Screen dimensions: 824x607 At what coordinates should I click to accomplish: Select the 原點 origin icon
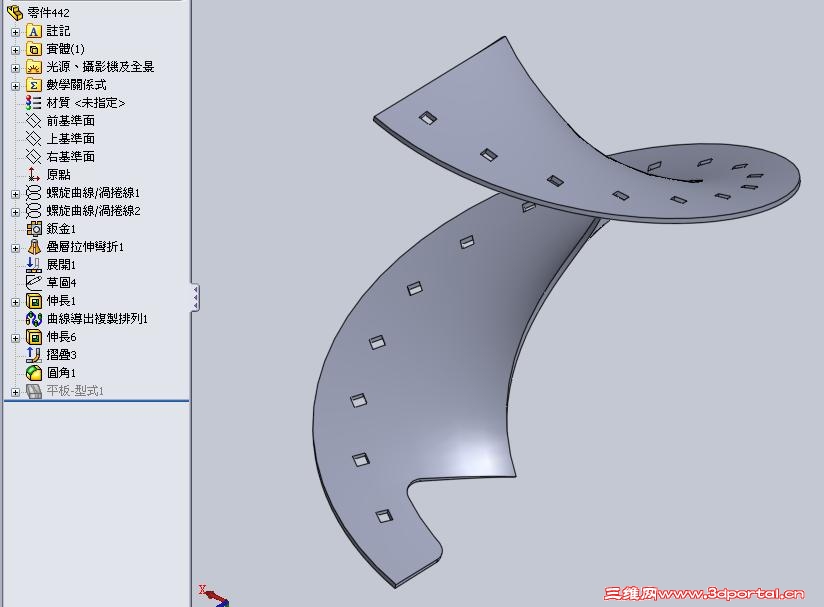tap(34, 174)
